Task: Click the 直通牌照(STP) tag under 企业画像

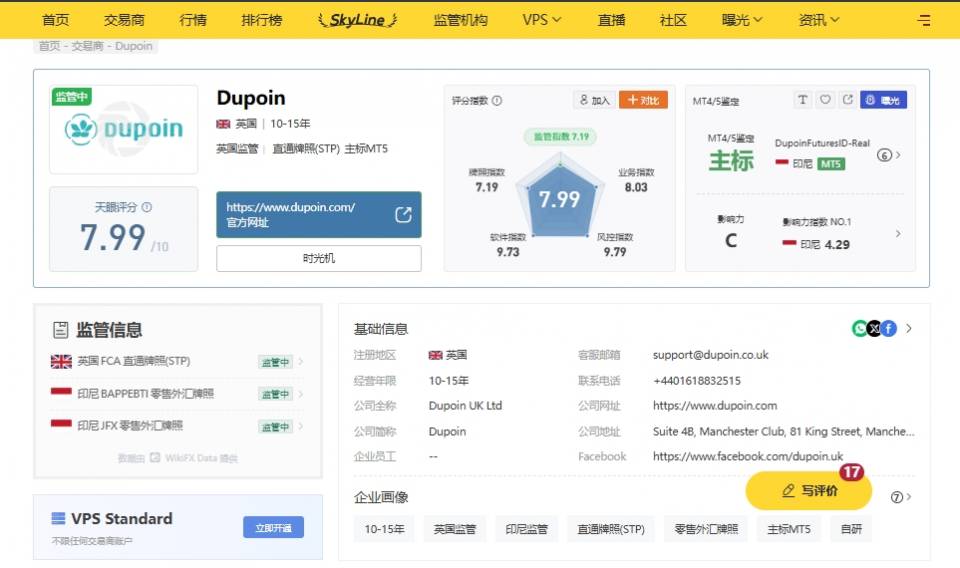Action: point(611,529)
